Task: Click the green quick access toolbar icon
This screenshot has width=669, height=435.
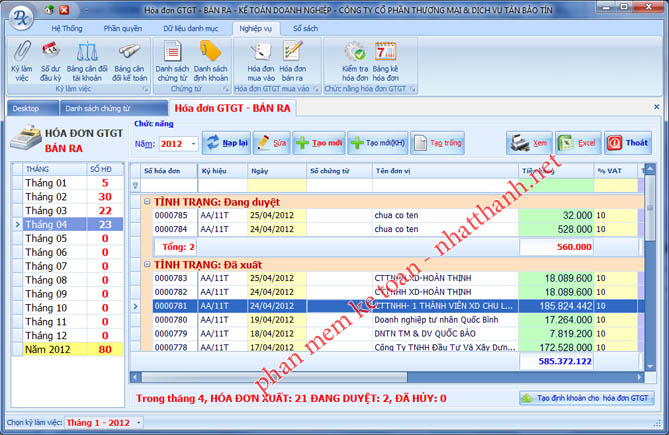Action: [x=49, y=9]
